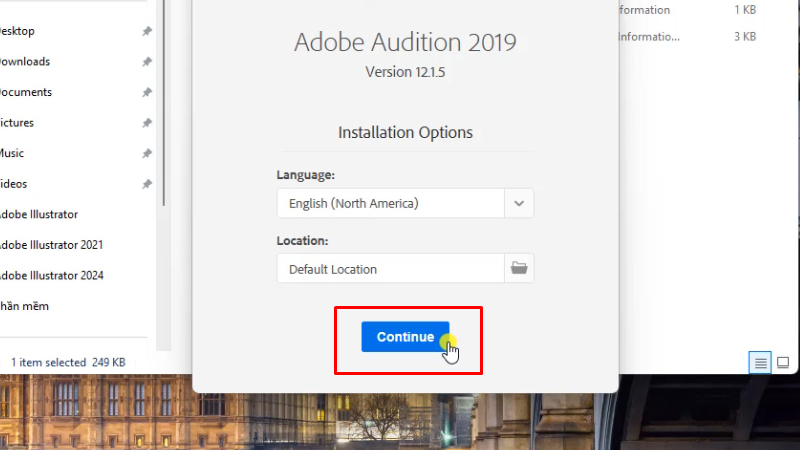Click the pin icon beside Videos

(x=147, y=184)
